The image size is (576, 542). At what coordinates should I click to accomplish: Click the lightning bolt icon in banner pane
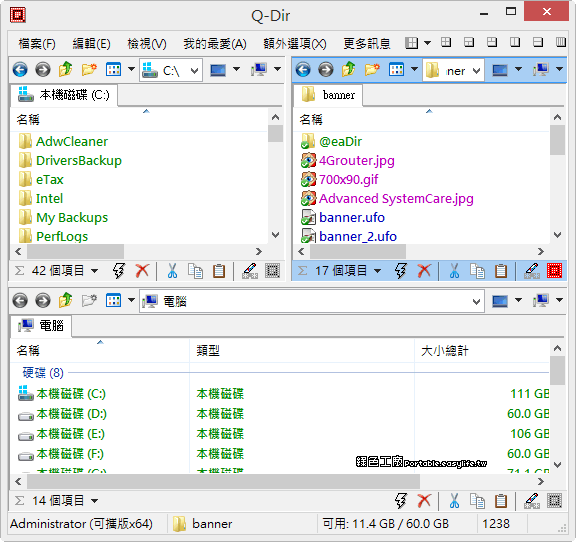coord(400,271)
